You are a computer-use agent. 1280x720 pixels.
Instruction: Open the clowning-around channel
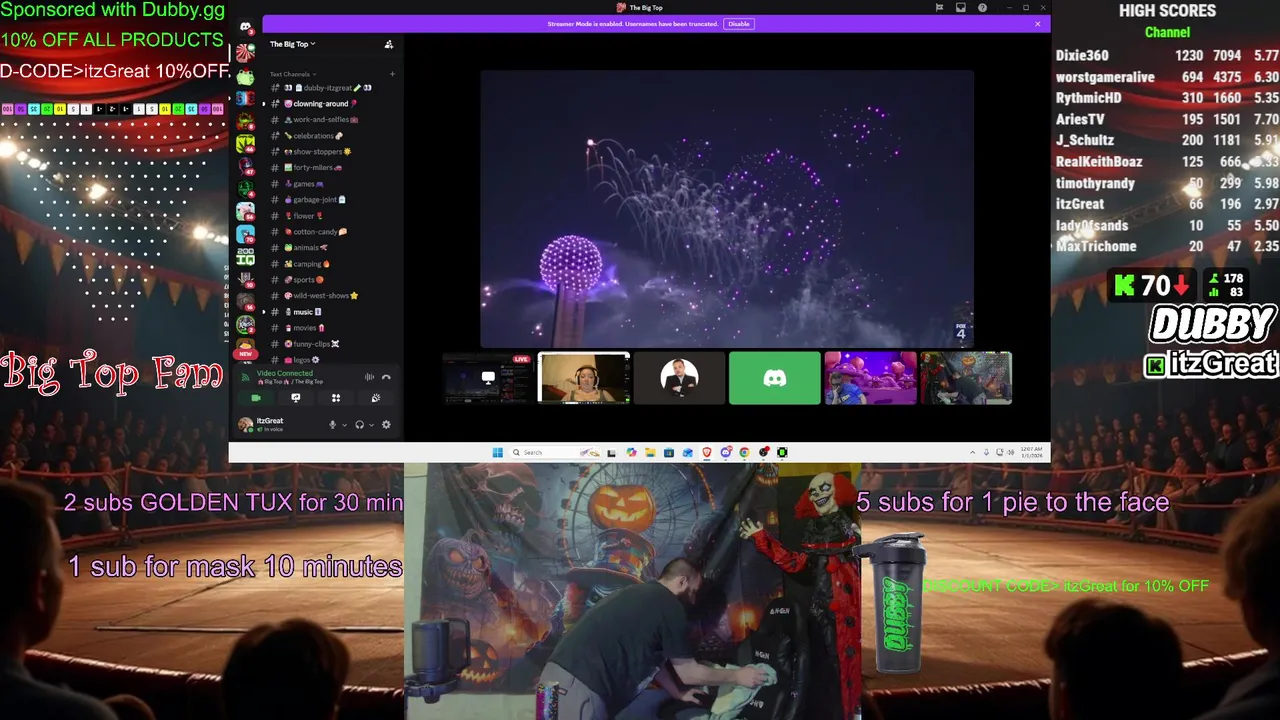(330, 104)
